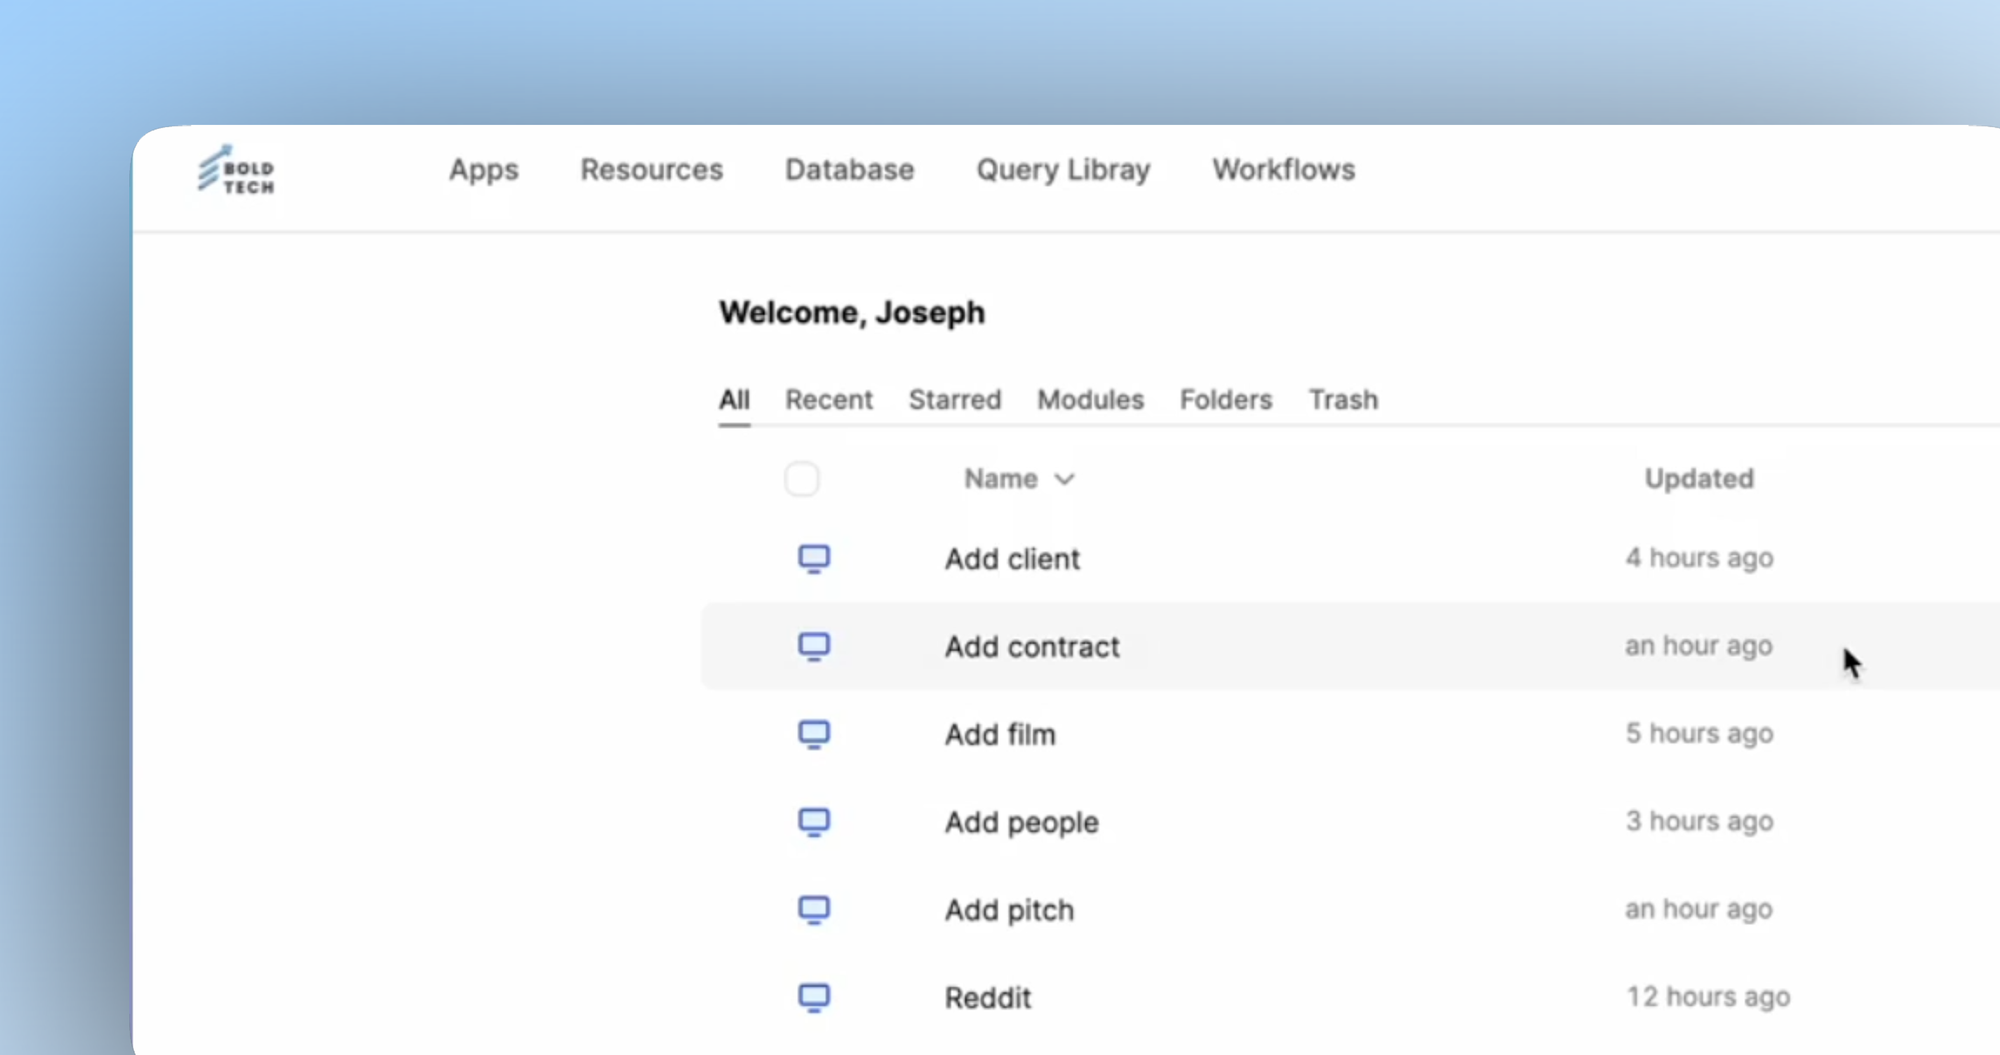Navigate to the Database section
2000x1055 pixels.
point(849,170)
